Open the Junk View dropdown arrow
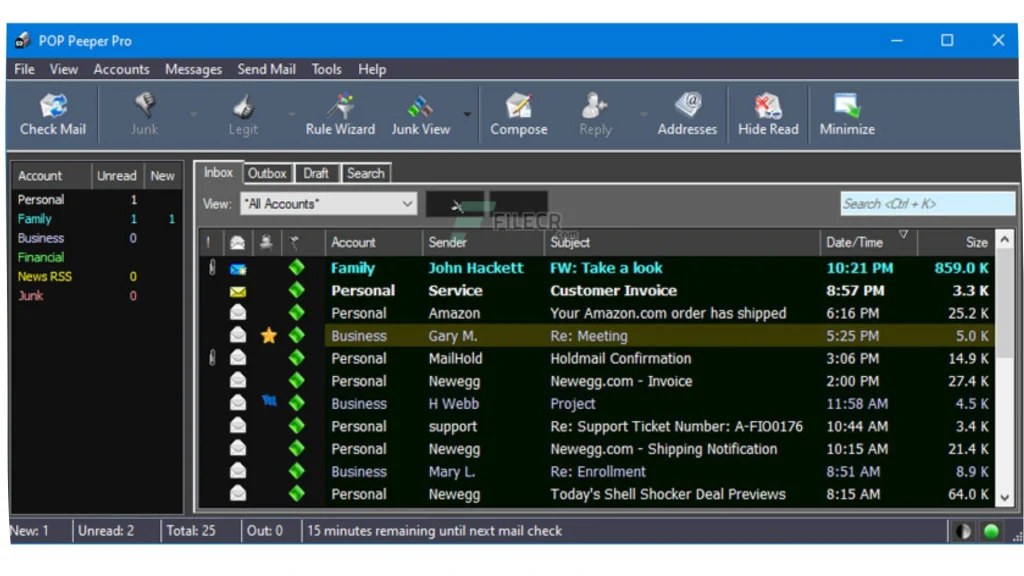Image resolution: width=1024 pixels, height=576 pixels. (x=466, y=113)
